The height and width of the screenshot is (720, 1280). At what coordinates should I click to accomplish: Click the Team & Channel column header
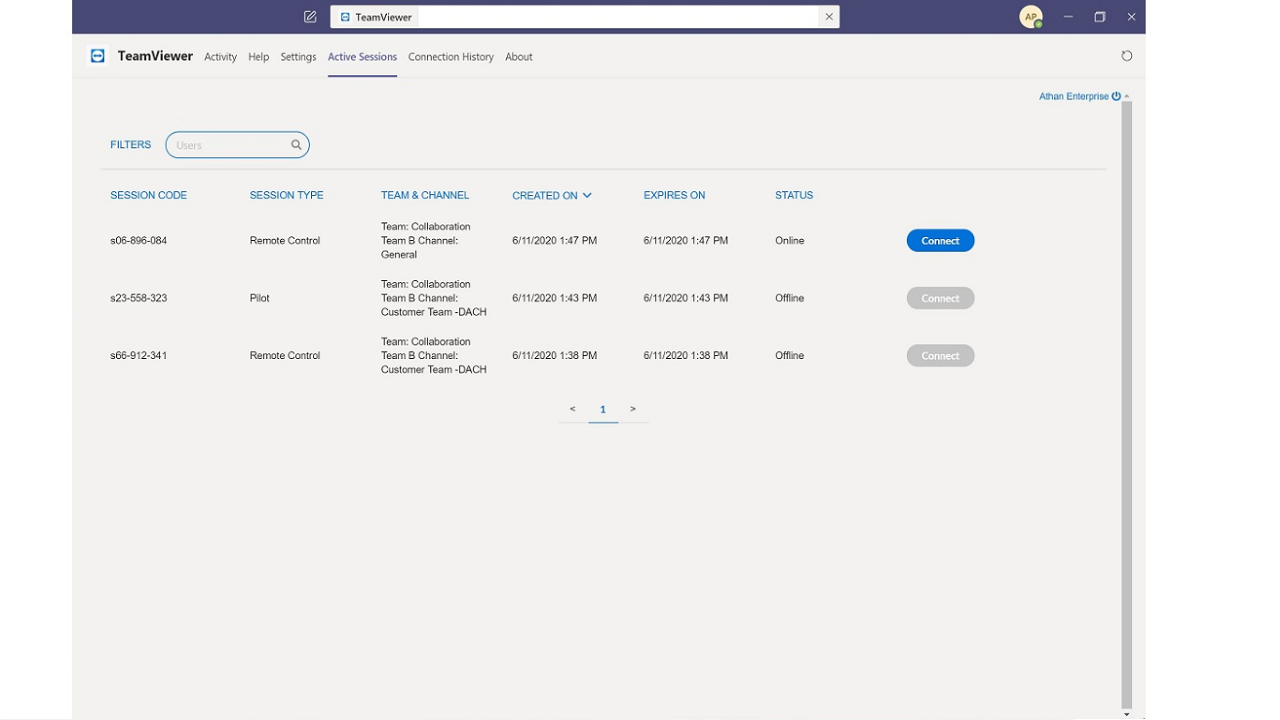425,195
